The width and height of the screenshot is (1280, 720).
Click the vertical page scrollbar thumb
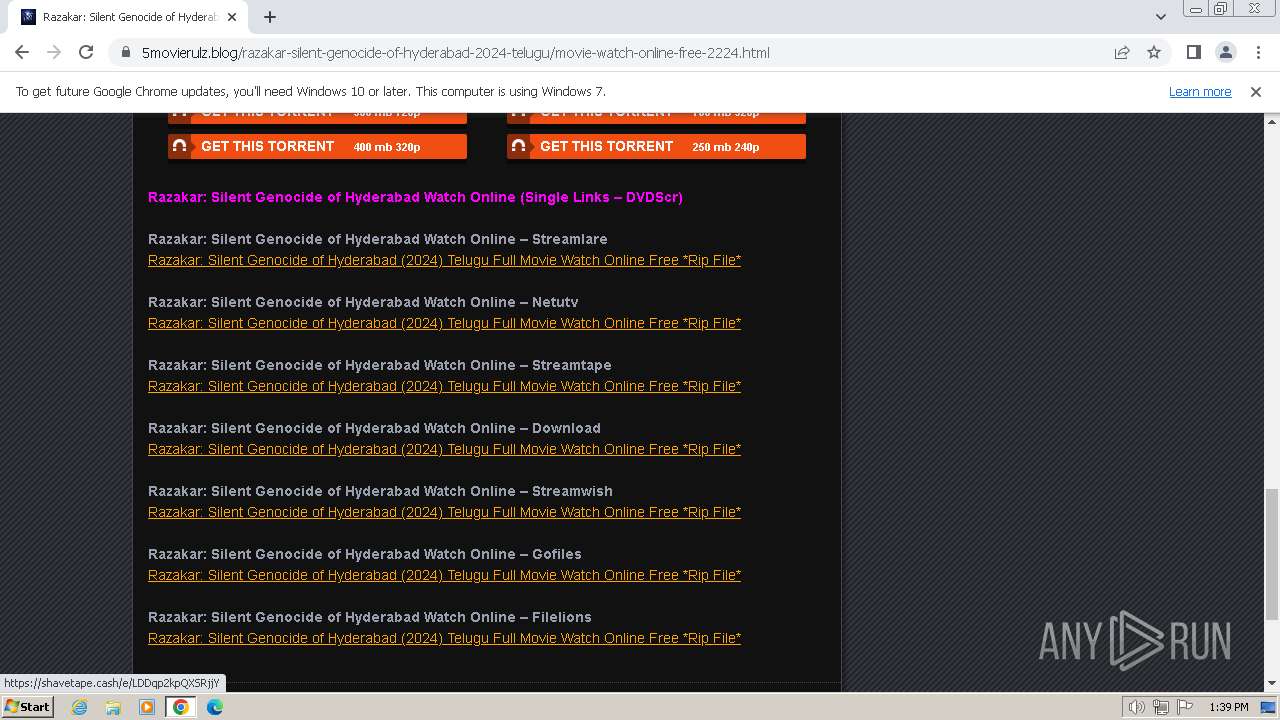pos(1272,554)
